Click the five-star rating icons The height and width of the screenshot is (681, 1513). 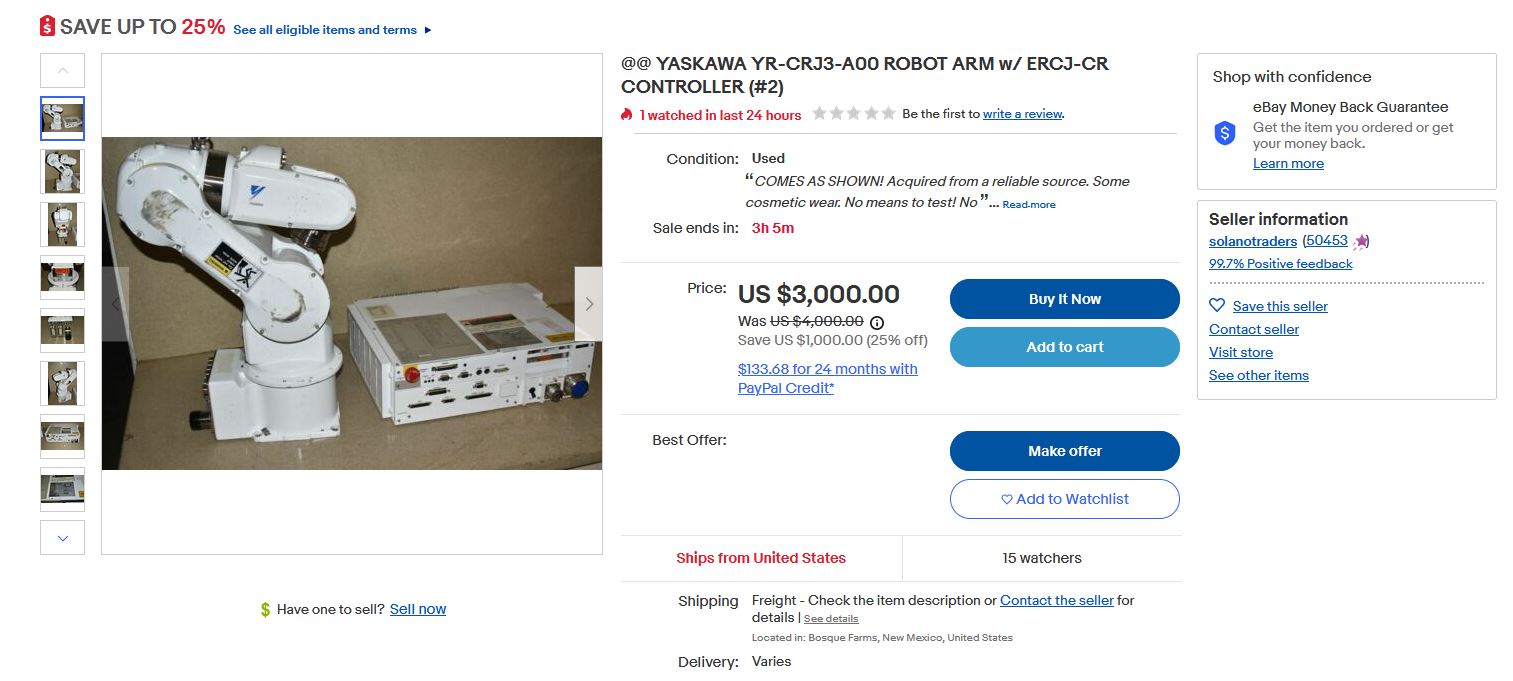click(x=853, y=114)
